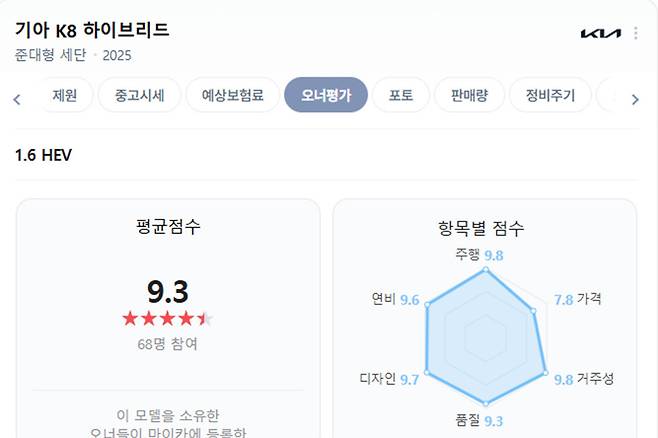
Task: Open the 판매량 tab
Action: coord(468,96)
